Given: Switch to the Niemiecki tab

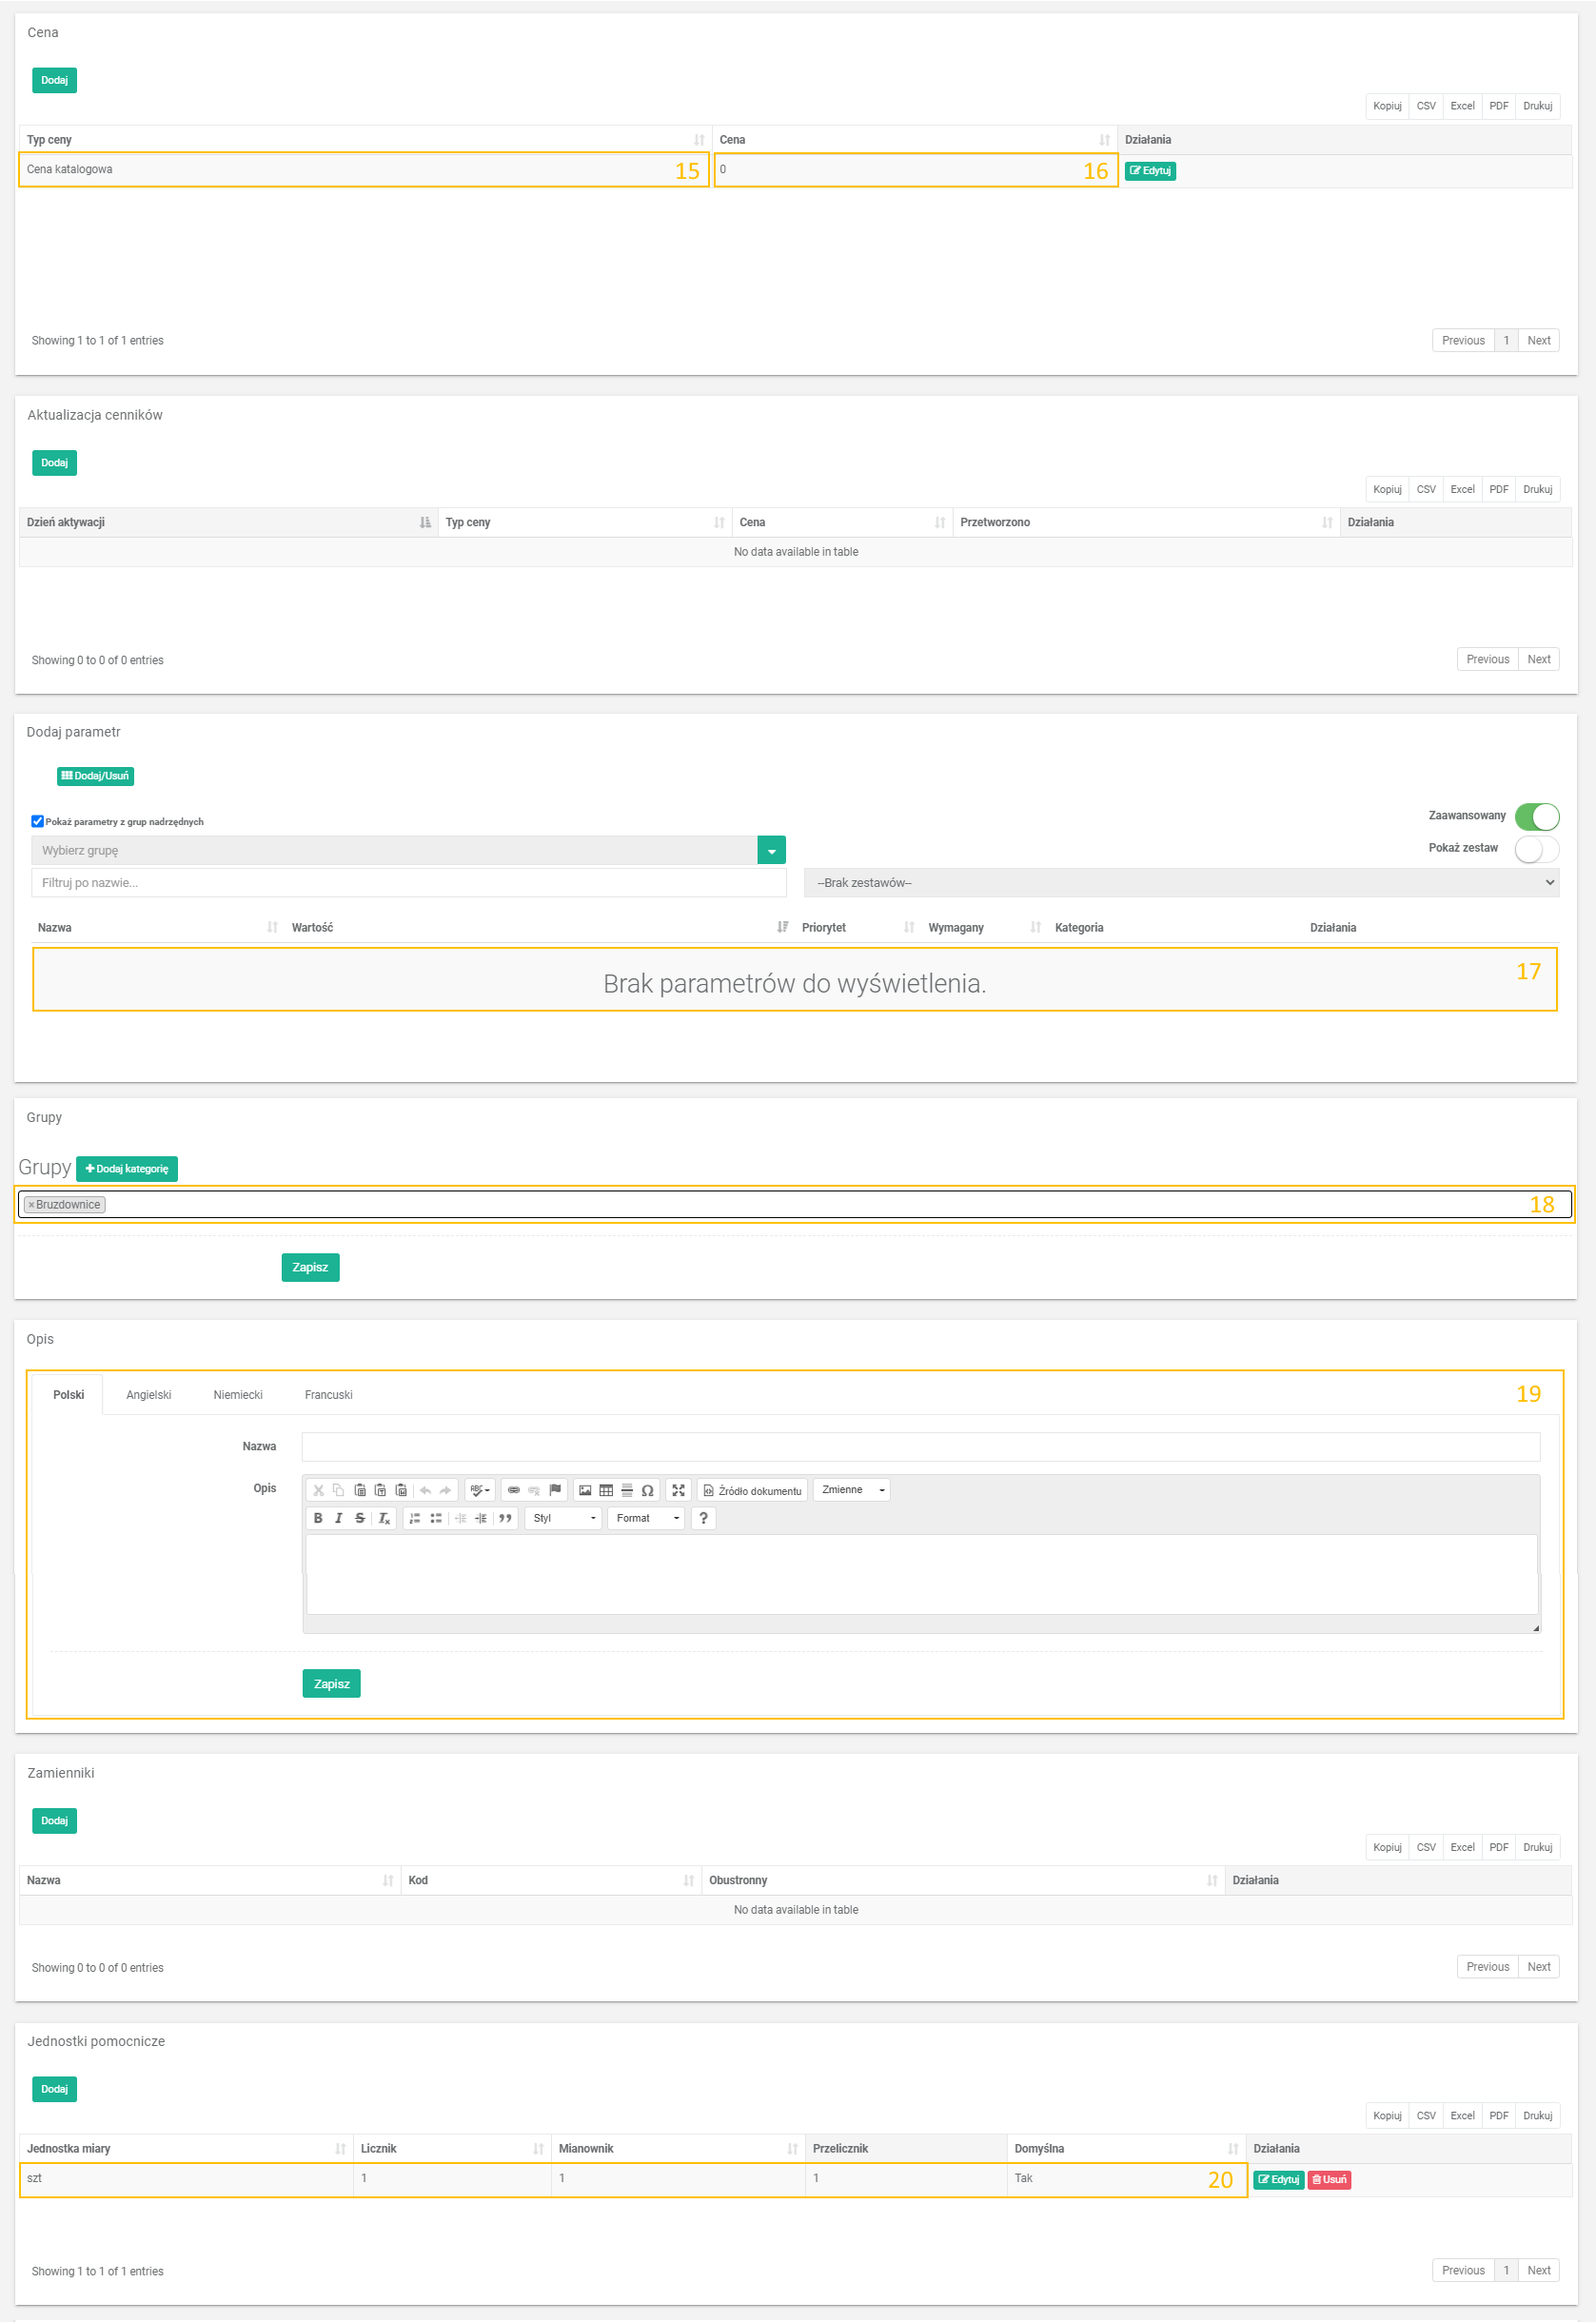Looking at the screenshot, I should click(x=238, y=1395).
